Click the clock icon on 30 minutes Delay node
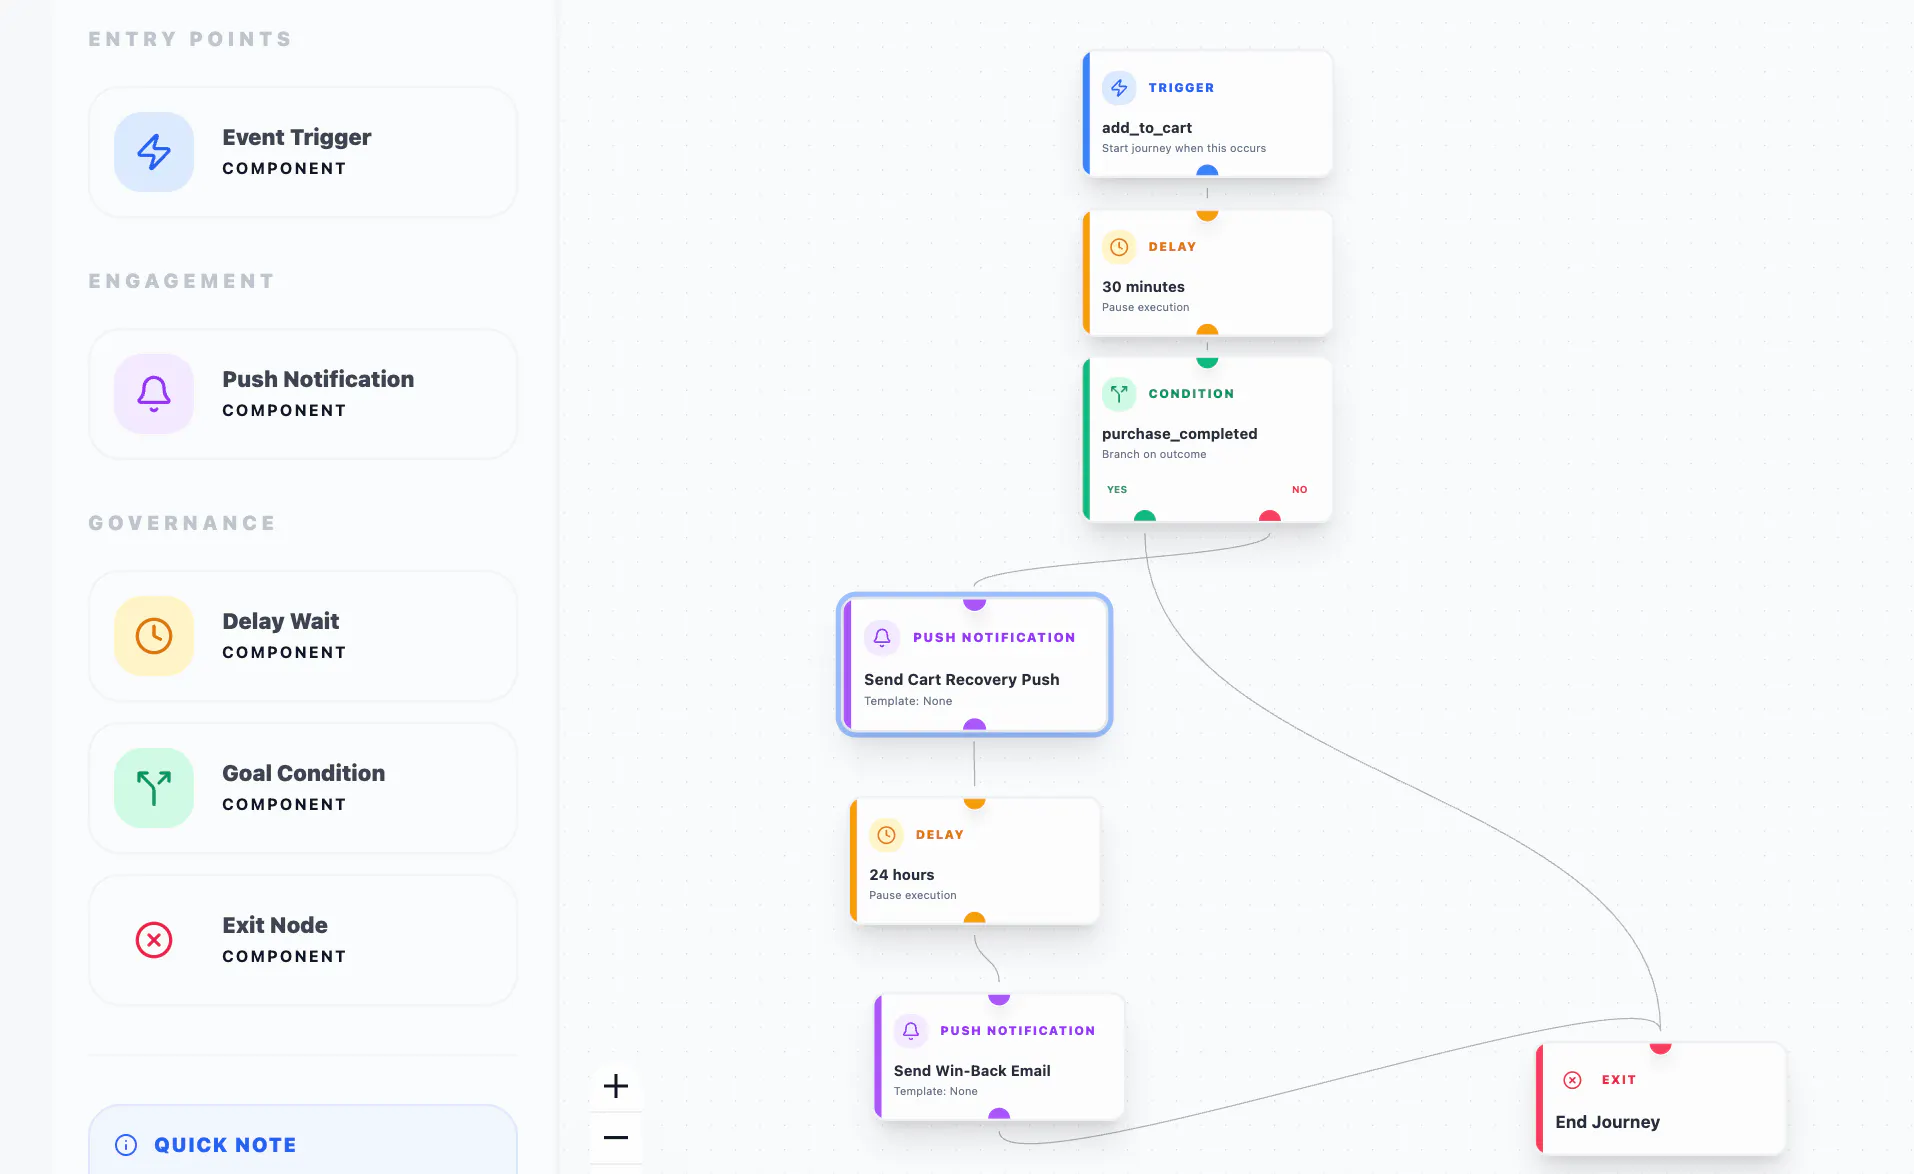Image resolution: width=1914 pixels, height=1174 pixels. coord(1119,247)
